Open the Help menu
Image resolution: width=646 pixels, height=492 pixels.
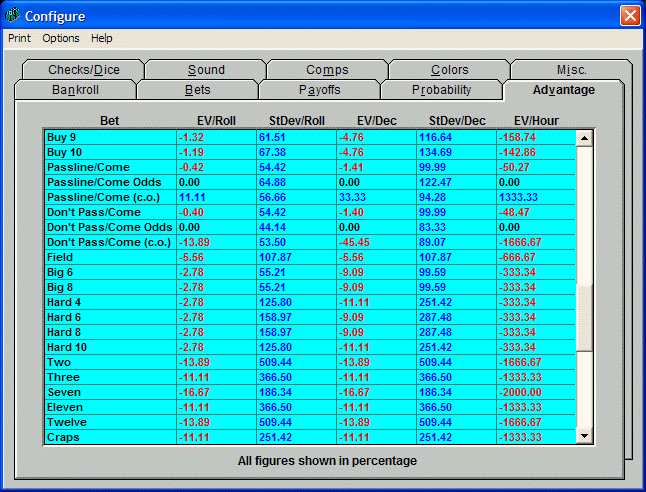pos(102,38)
